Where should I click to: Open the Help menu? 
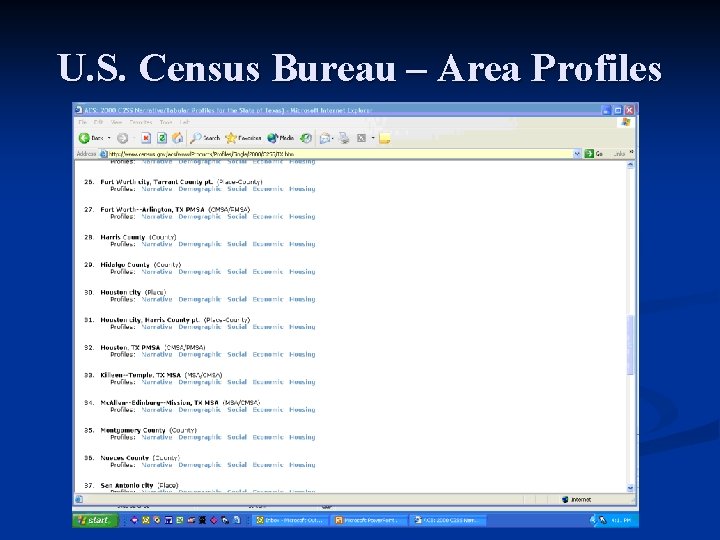point(185,122)
